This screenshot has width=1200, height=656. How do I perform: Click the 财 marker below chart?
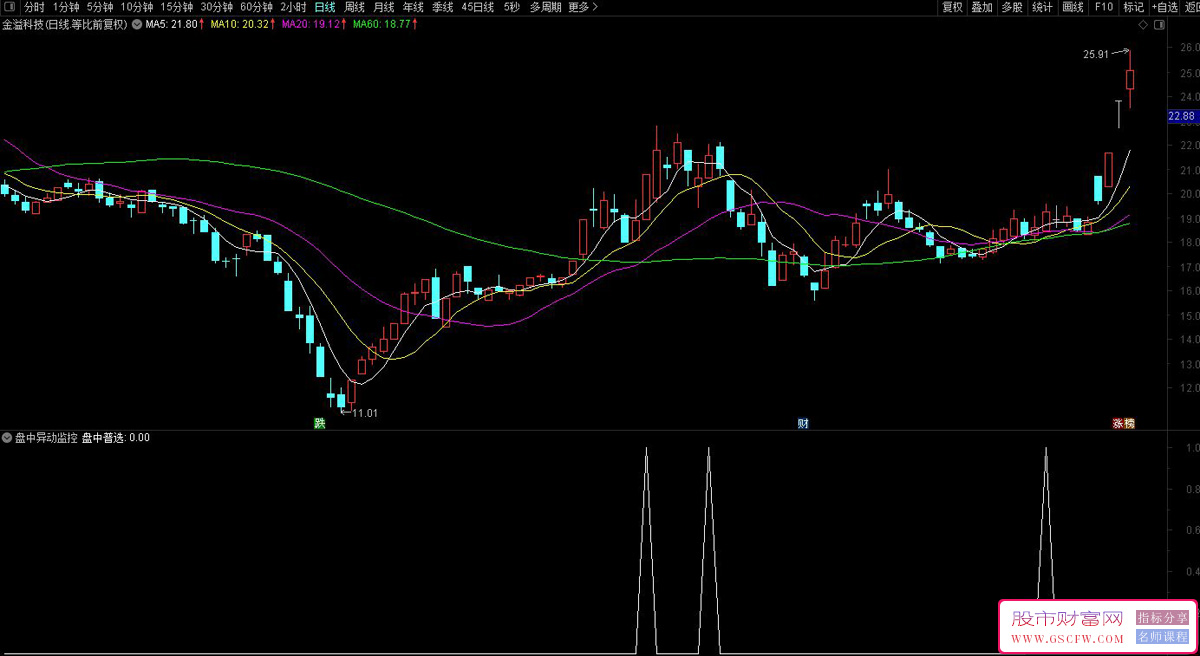point(802,423)
